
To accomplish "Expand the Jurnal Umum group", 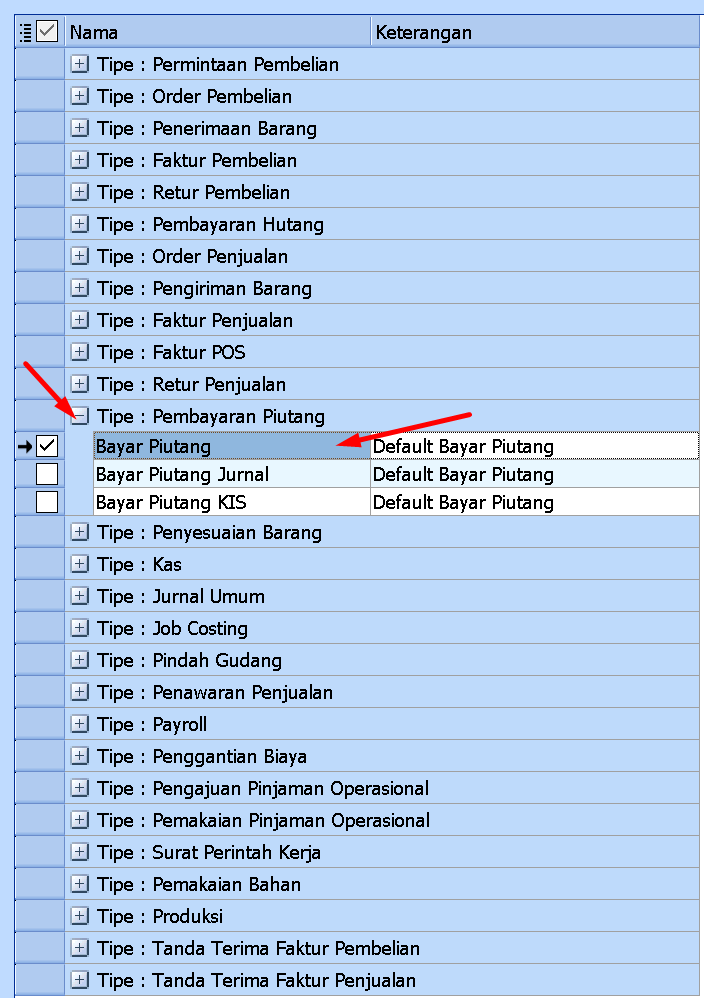I will [x=80, y=596].
